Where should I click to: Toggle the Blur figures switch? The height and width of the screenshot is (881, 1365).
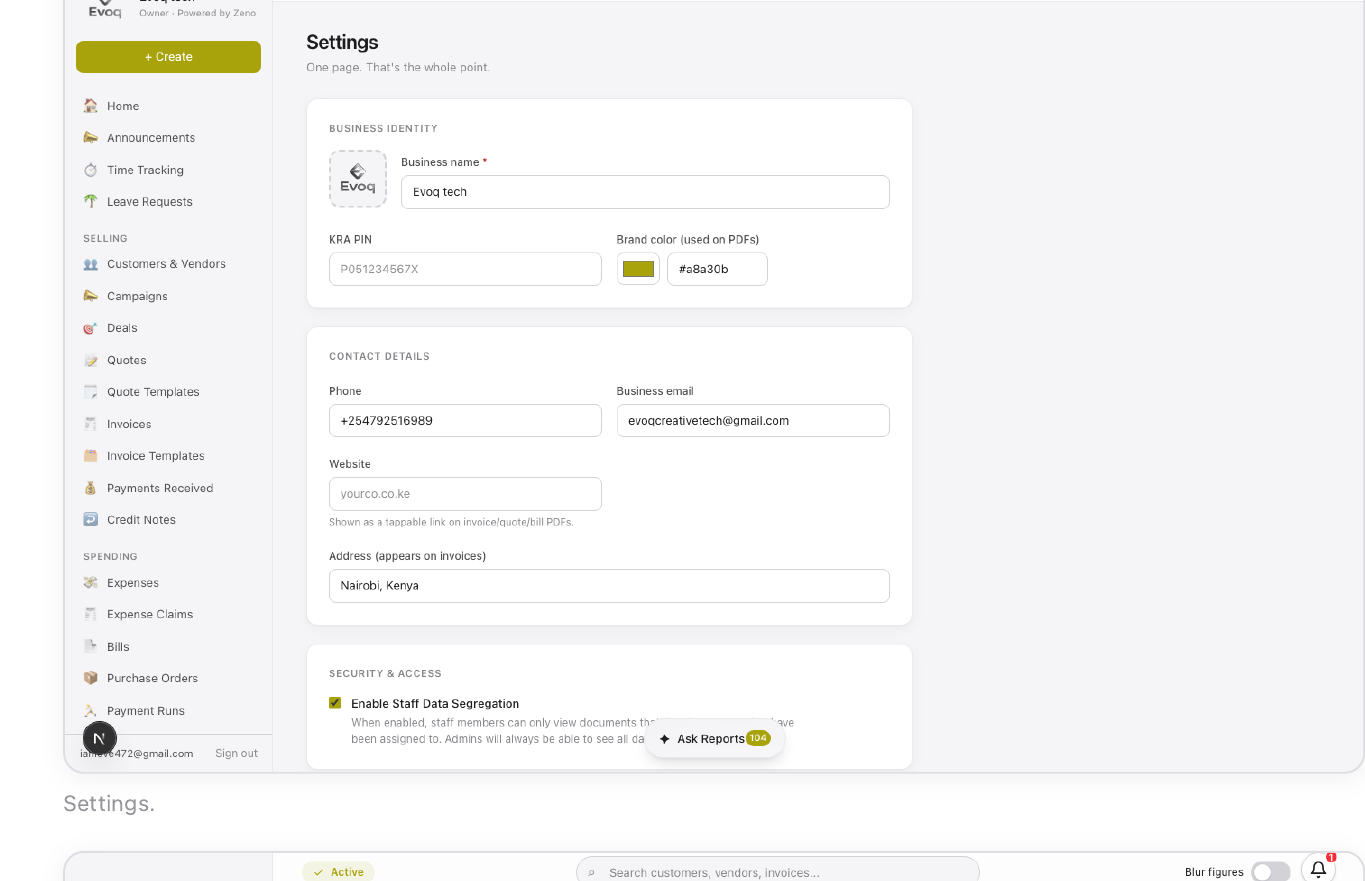tap(1271, 872)
